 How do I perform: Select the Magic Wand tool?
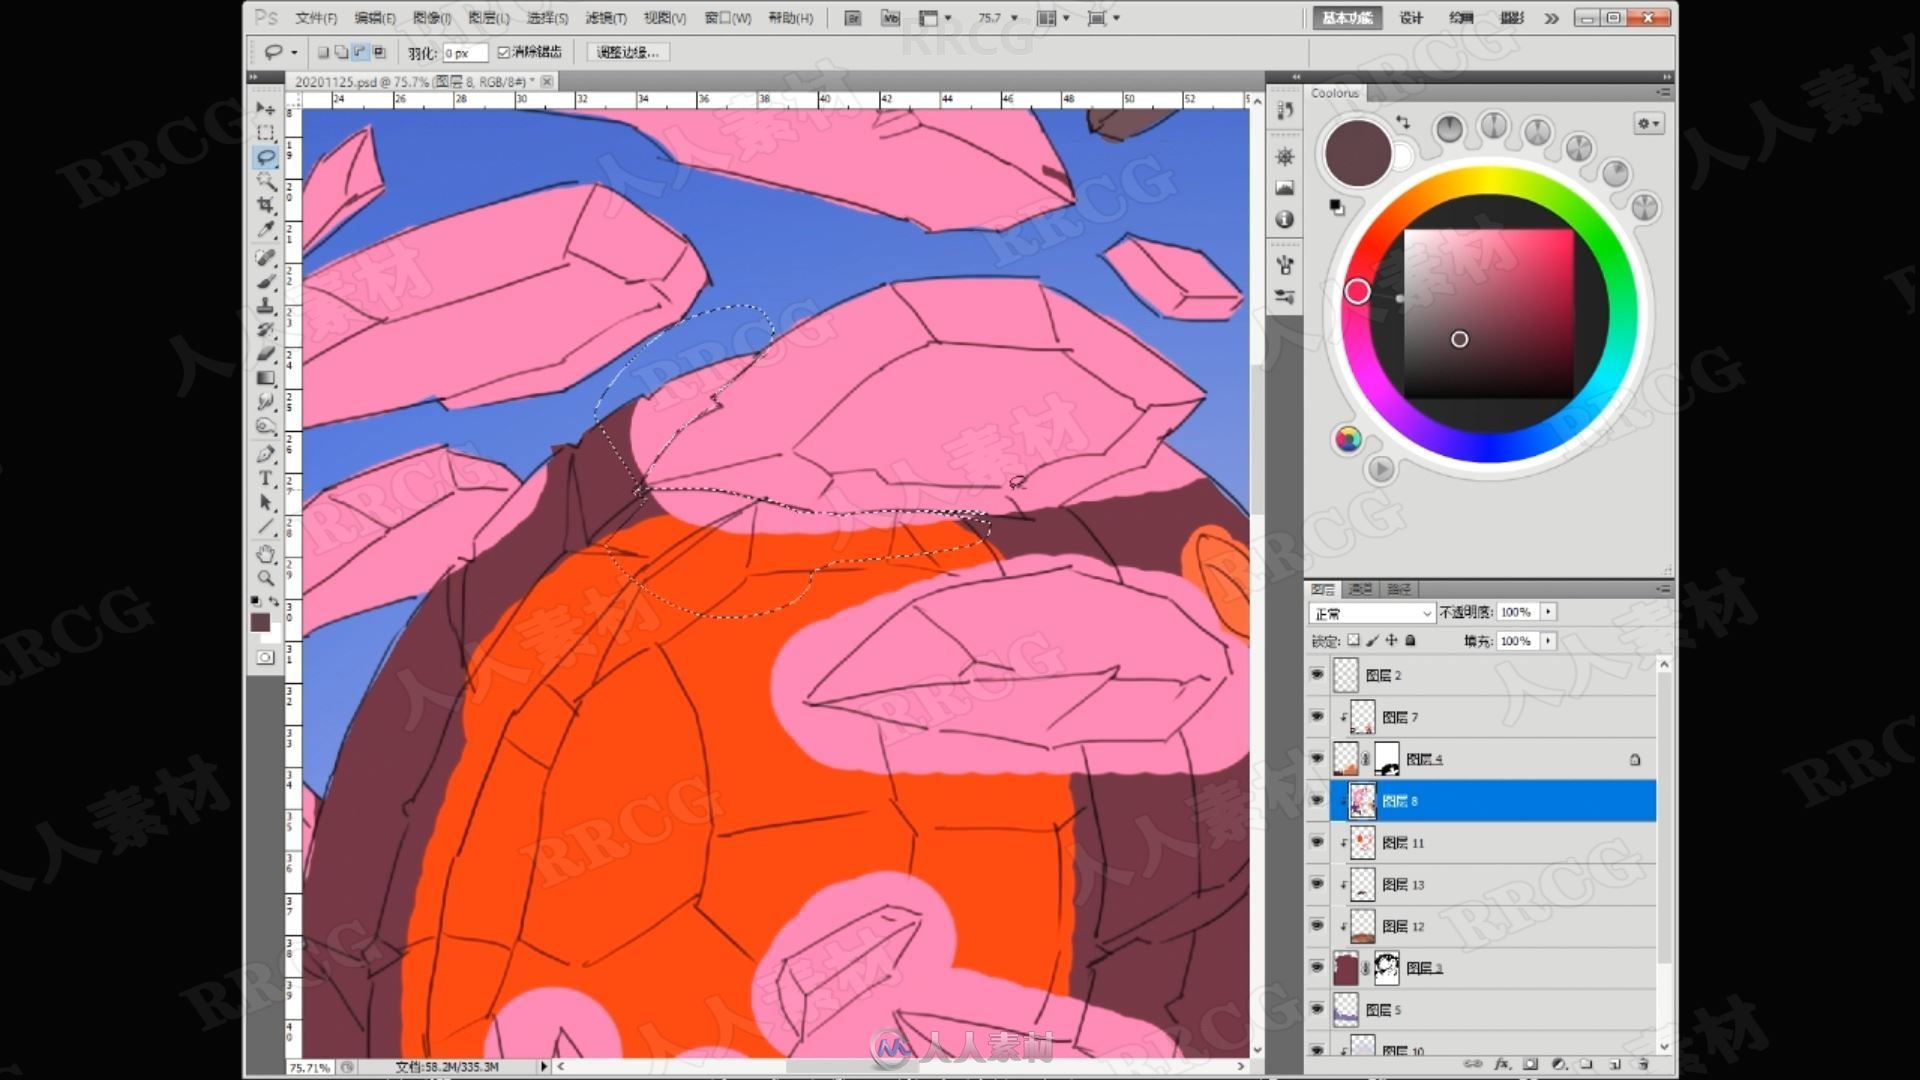265,181
